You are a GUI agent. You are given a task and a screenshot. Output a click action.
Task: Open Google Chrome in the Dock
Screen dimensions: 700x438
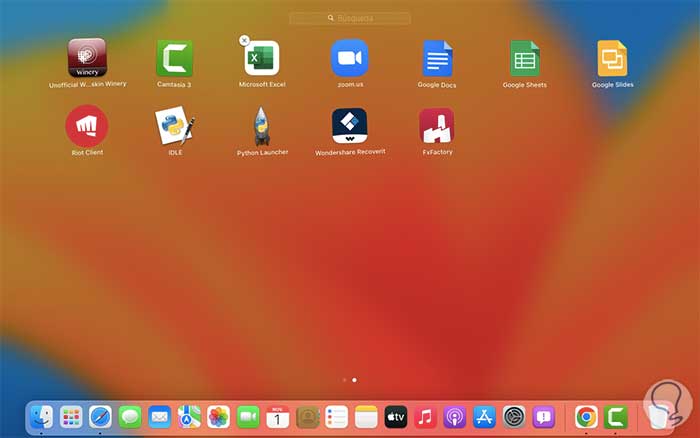[x=586, y=417]
